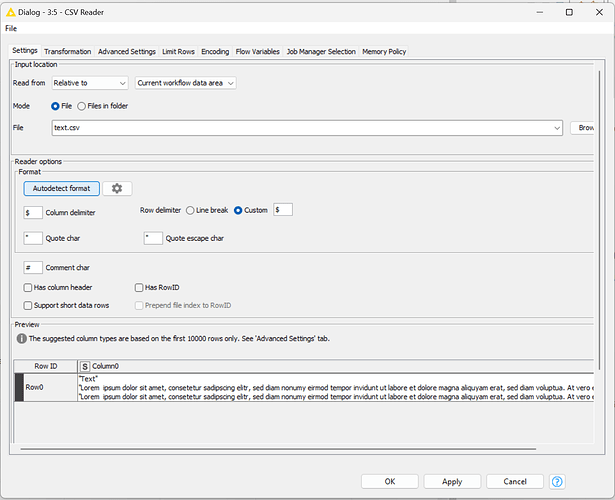This screenshot has width=615, height=500.
Task: Open the File menu
Action: pyautogui.click(x=11, y=28)
